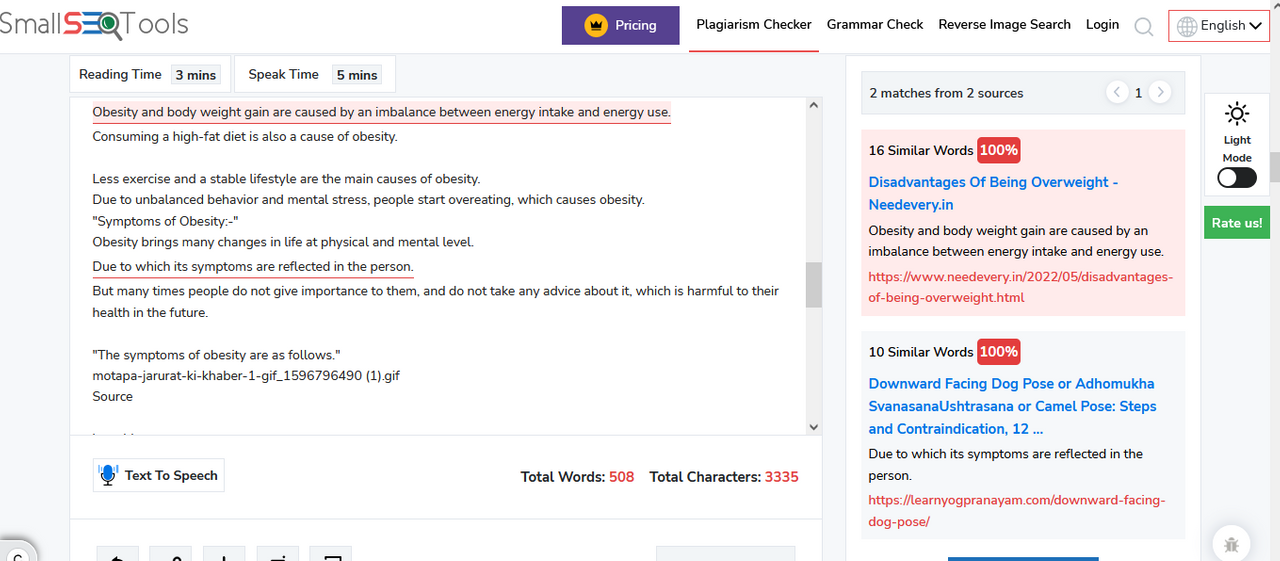Open the needevery.in source URL
The height and width of the screenshot is (561, 1280).
[x=1020, y=287]
